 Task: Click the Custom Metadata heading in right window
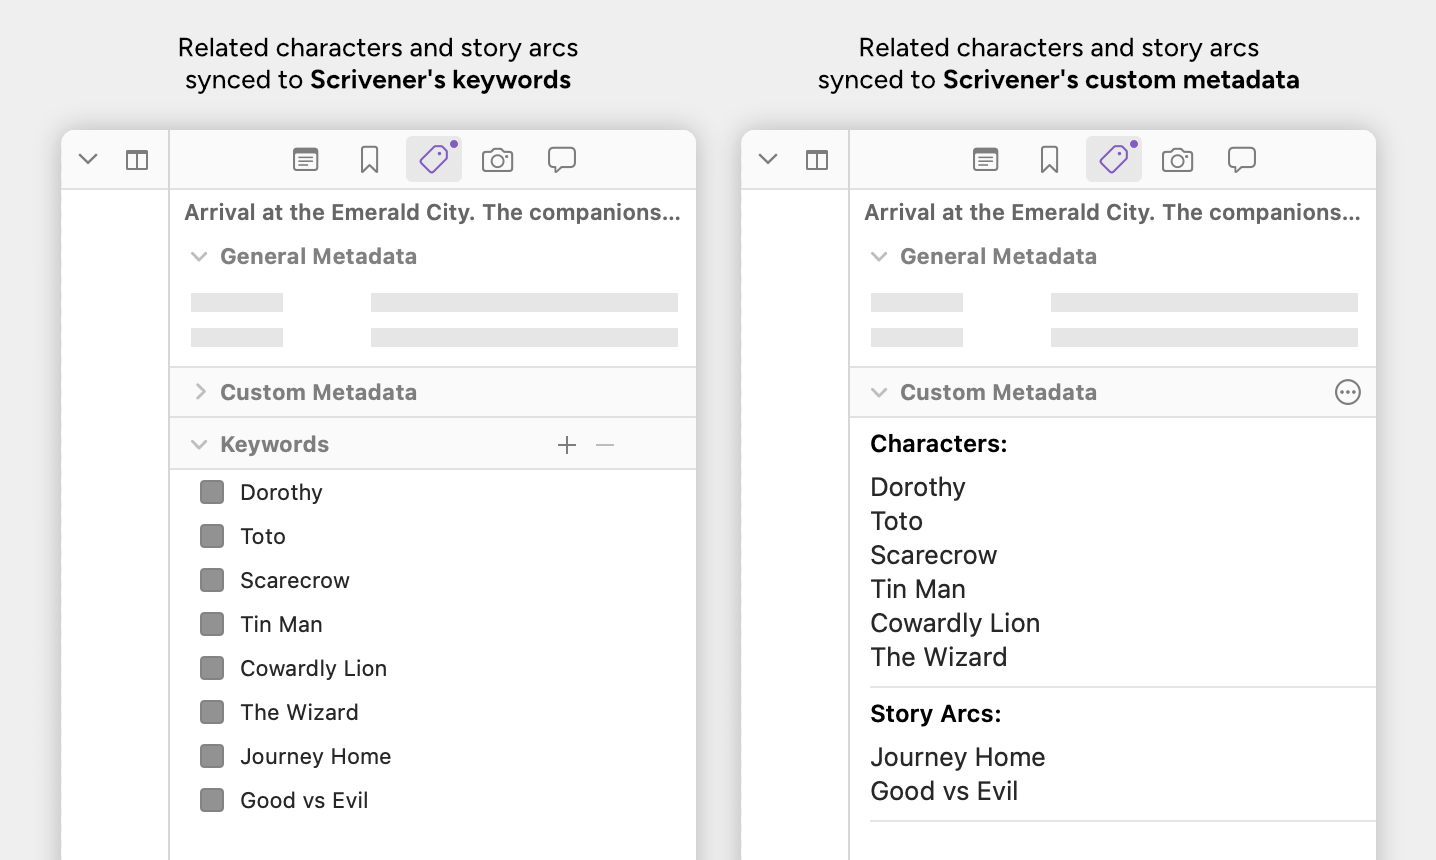pyautogui.click(x=999, y=393)
